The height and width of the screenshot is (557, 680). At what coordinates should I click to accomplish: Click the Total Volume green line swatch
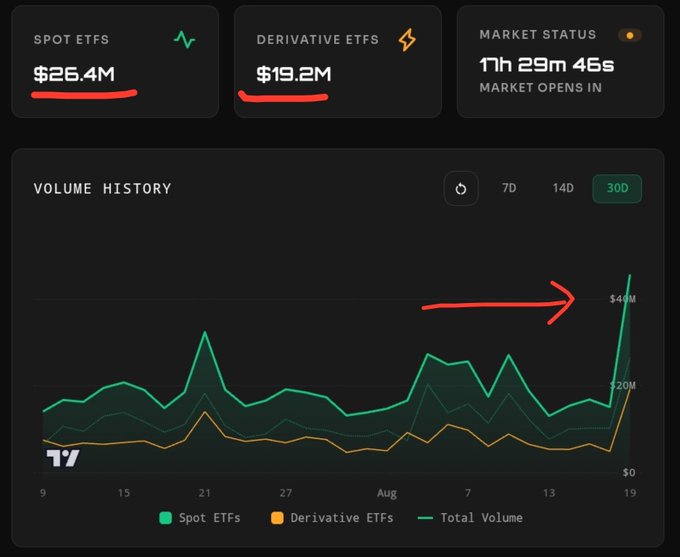click(x=425, y=518)
